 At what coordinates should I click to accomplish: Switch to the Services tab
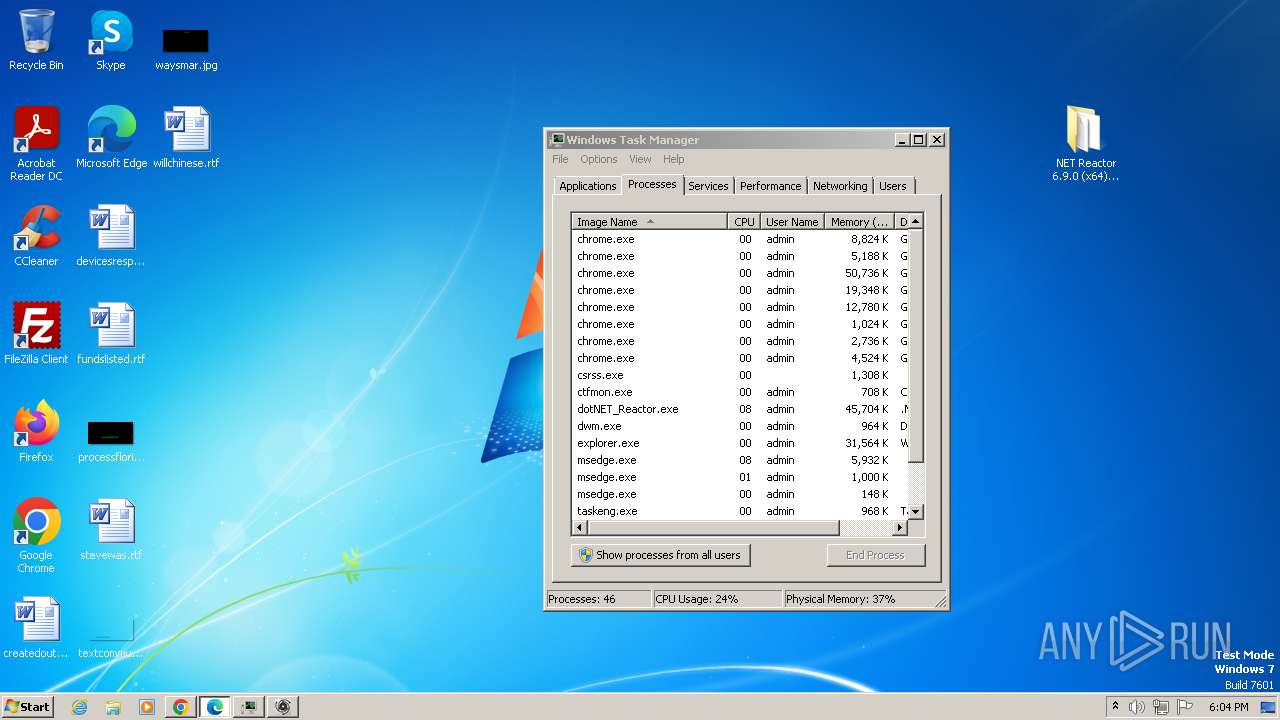tap(708, 186)
